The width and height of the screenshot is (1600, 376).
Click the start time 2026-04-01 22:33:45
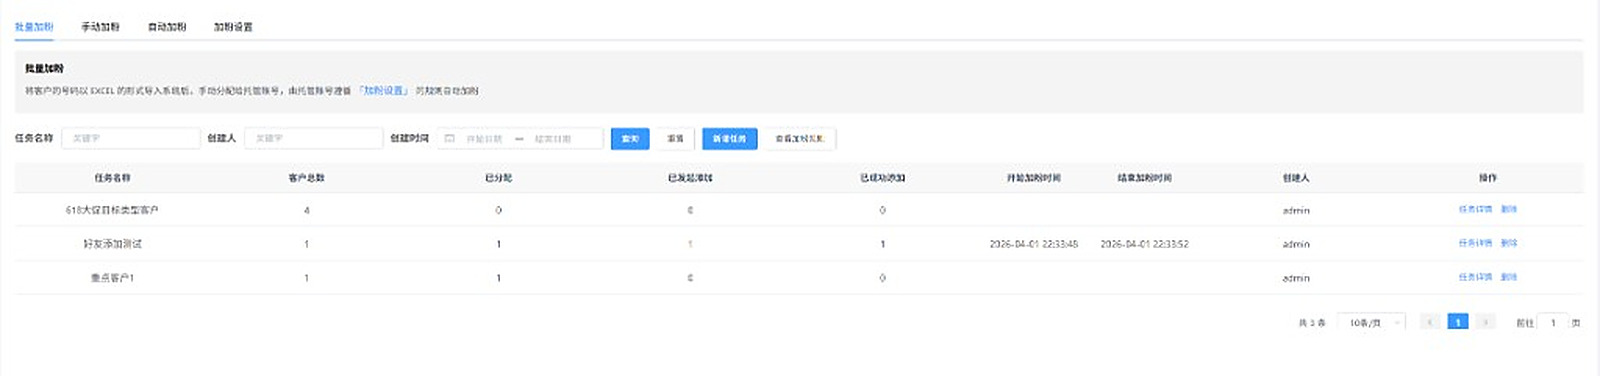(x=1034, y=244)
